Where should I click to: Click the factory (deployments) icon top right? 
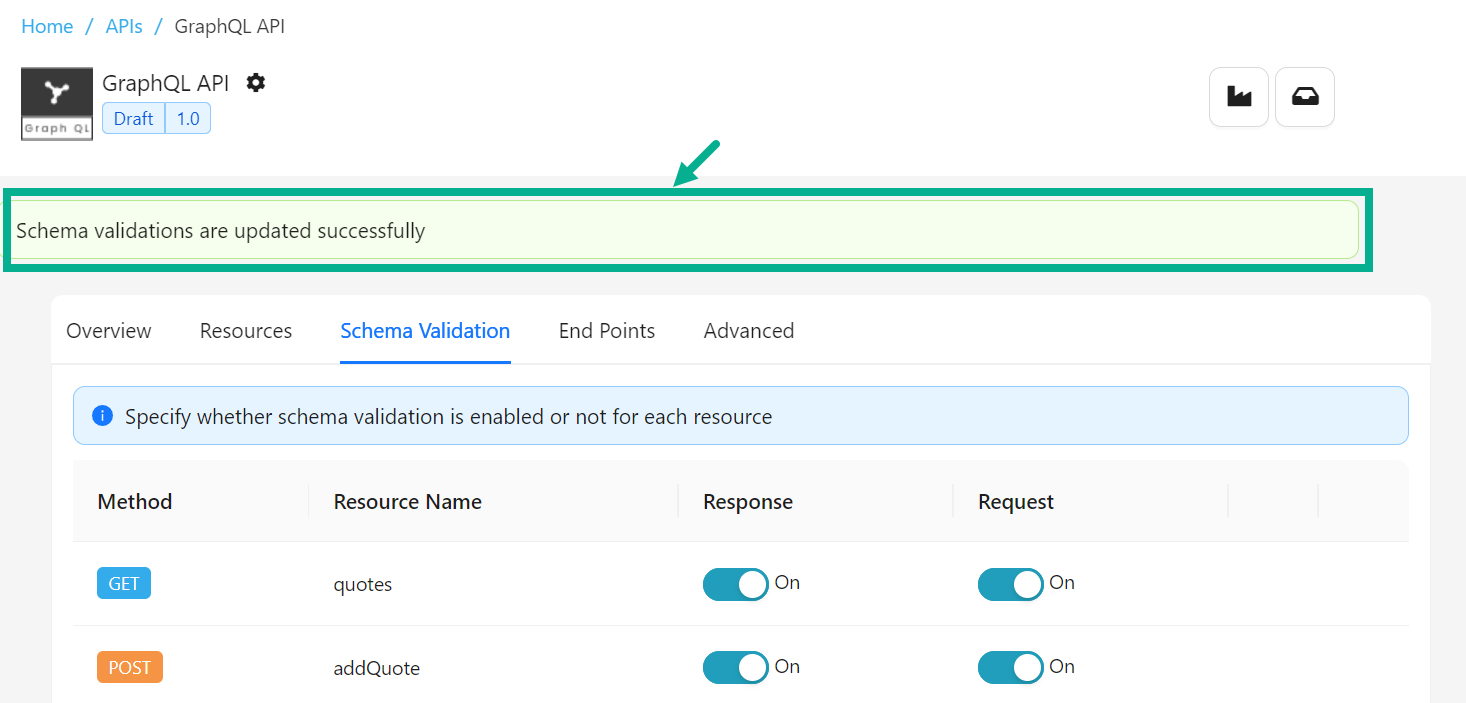click(1238, 96)
